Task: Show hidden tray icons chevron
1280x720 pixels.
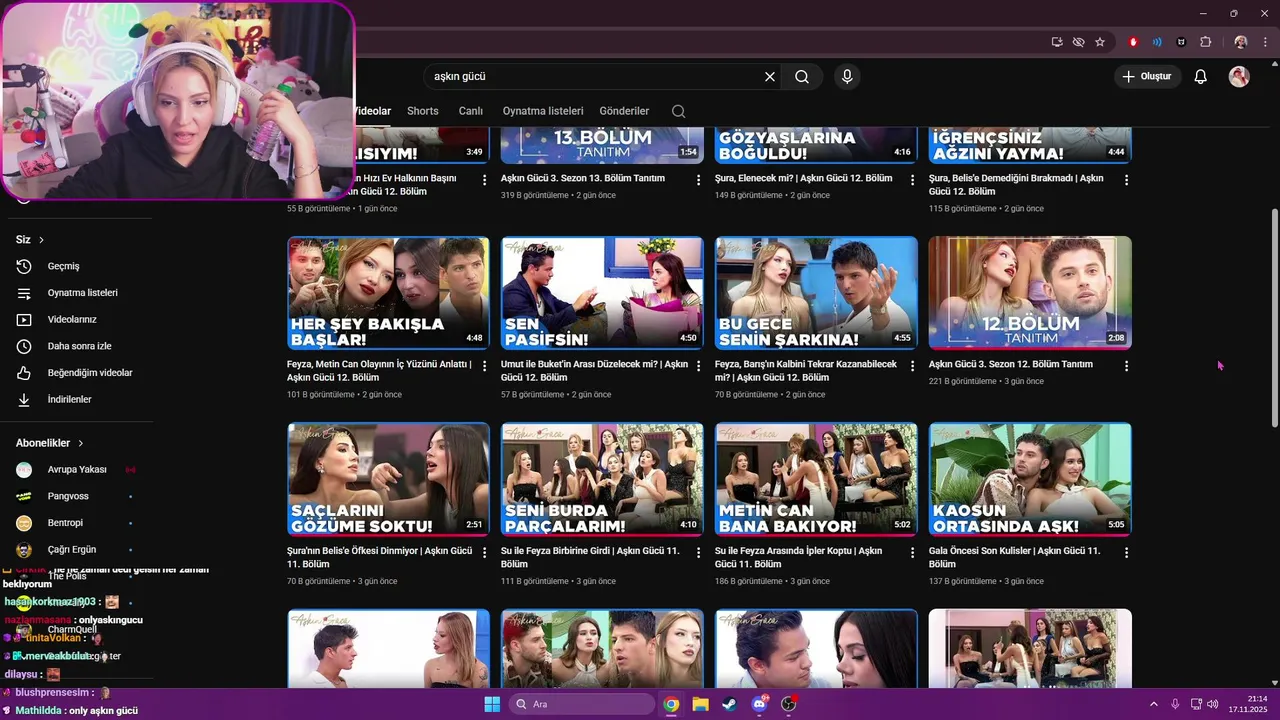Action: 1153,704
